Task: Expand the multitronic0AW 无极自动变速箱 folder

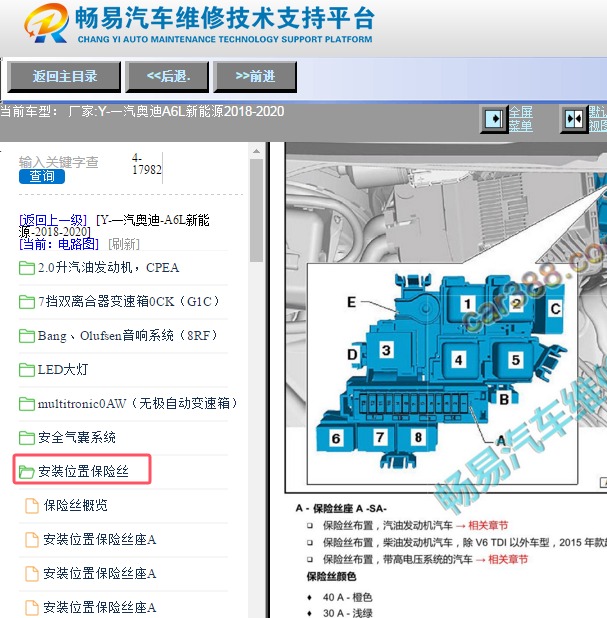Action: click(x=138, y=403)
